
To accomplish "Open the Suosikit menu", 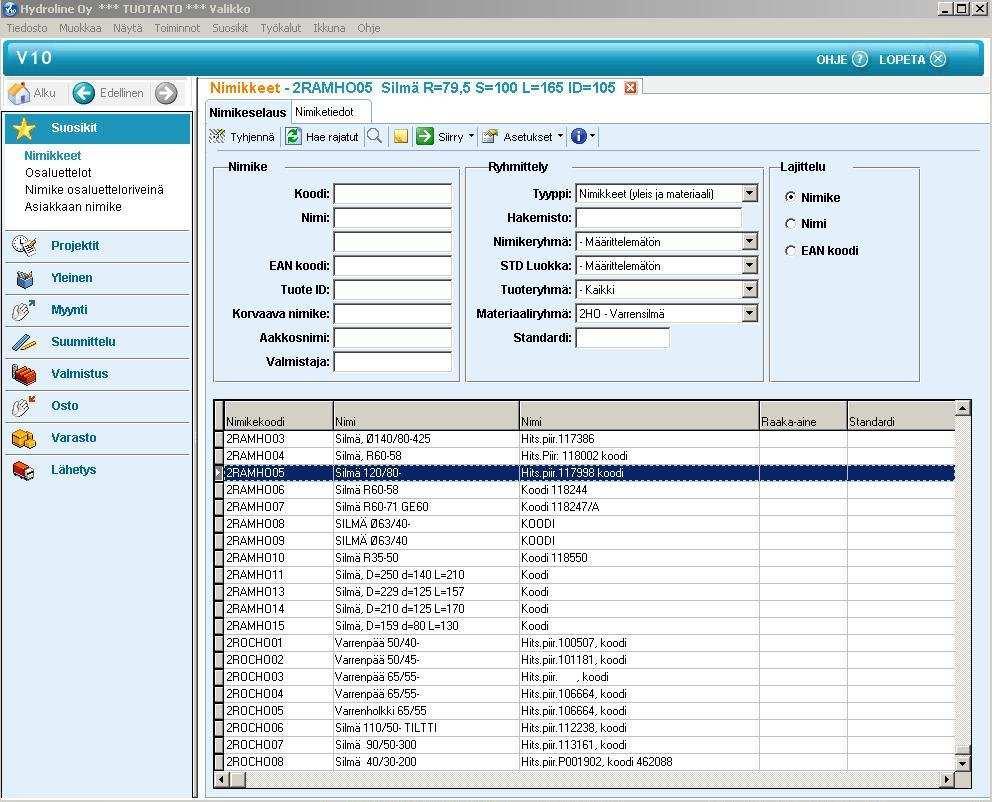I will pyautogui.click(x=230, y=28).
